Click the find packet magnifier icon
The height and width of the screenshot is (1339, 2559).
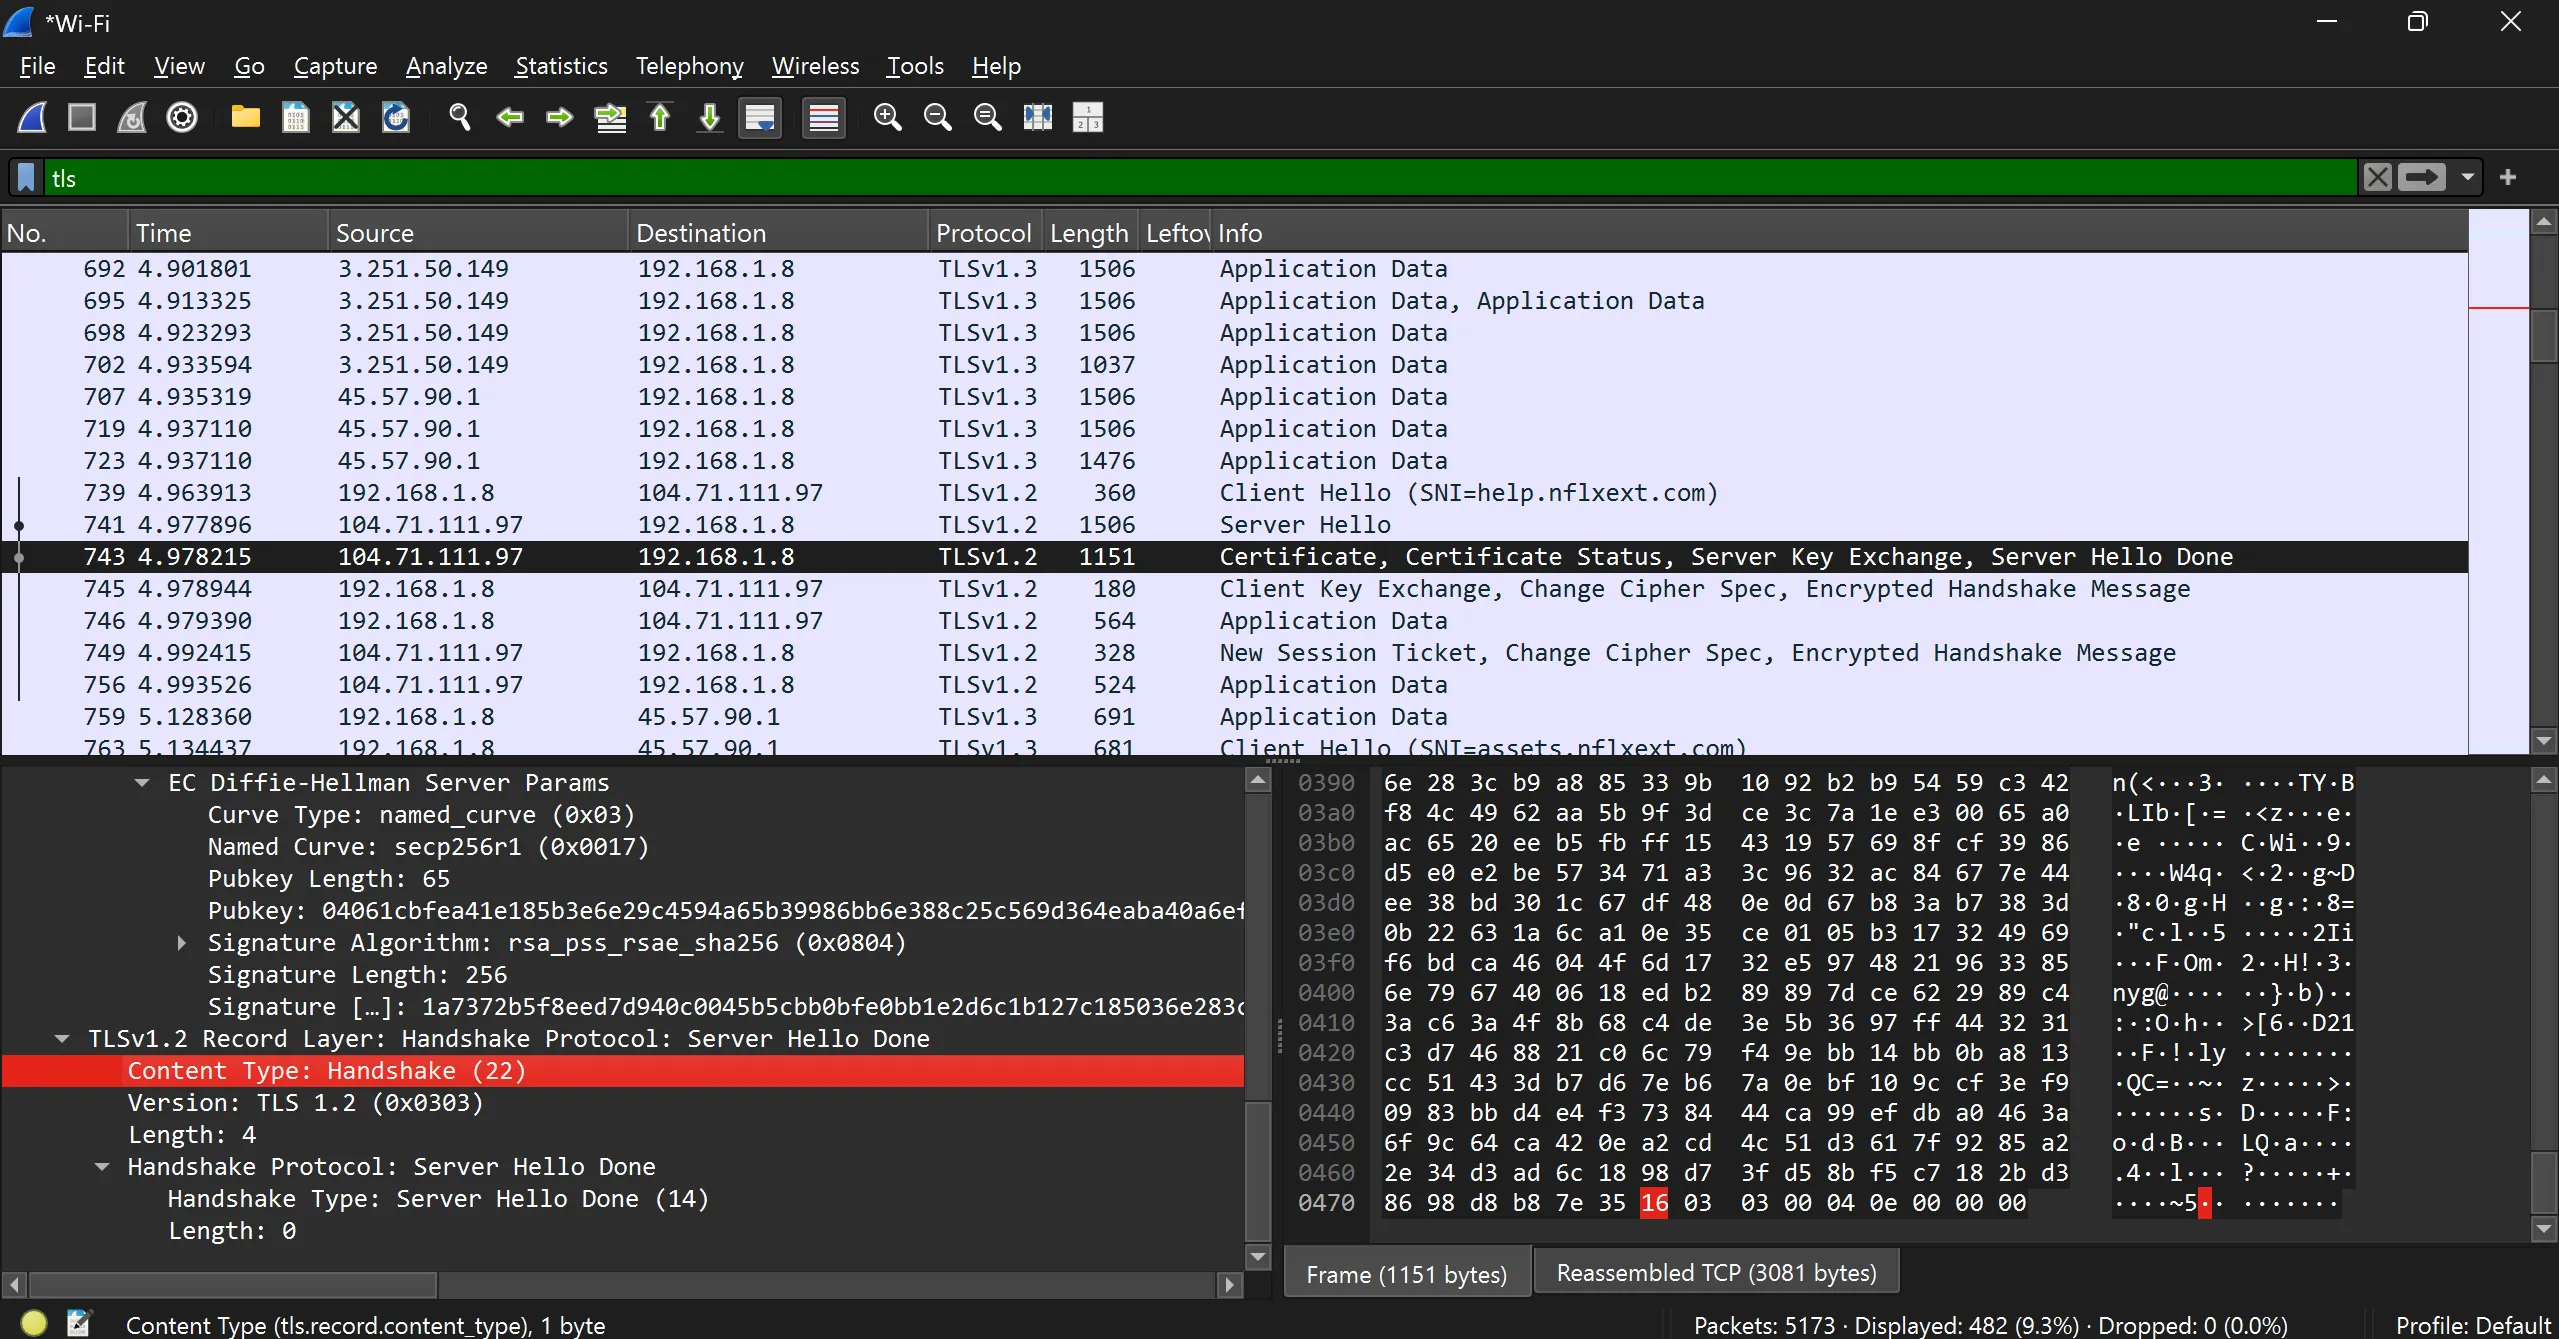[x=459, y=118]
